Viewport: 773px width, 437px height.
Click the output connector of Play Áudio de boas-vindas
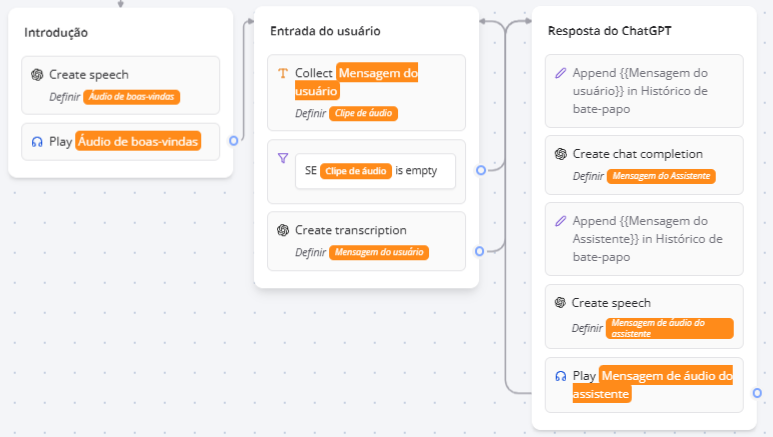(x=234, y=141)
